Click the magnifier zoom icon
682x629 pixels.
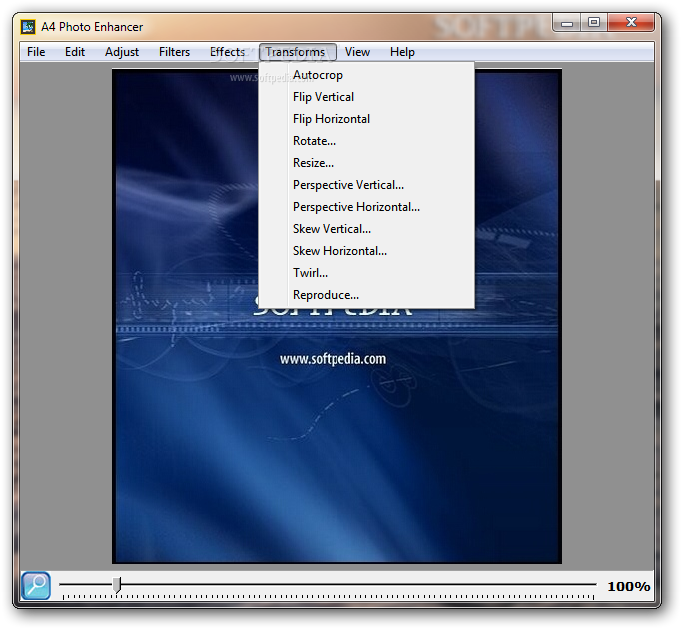pos(36,586)
